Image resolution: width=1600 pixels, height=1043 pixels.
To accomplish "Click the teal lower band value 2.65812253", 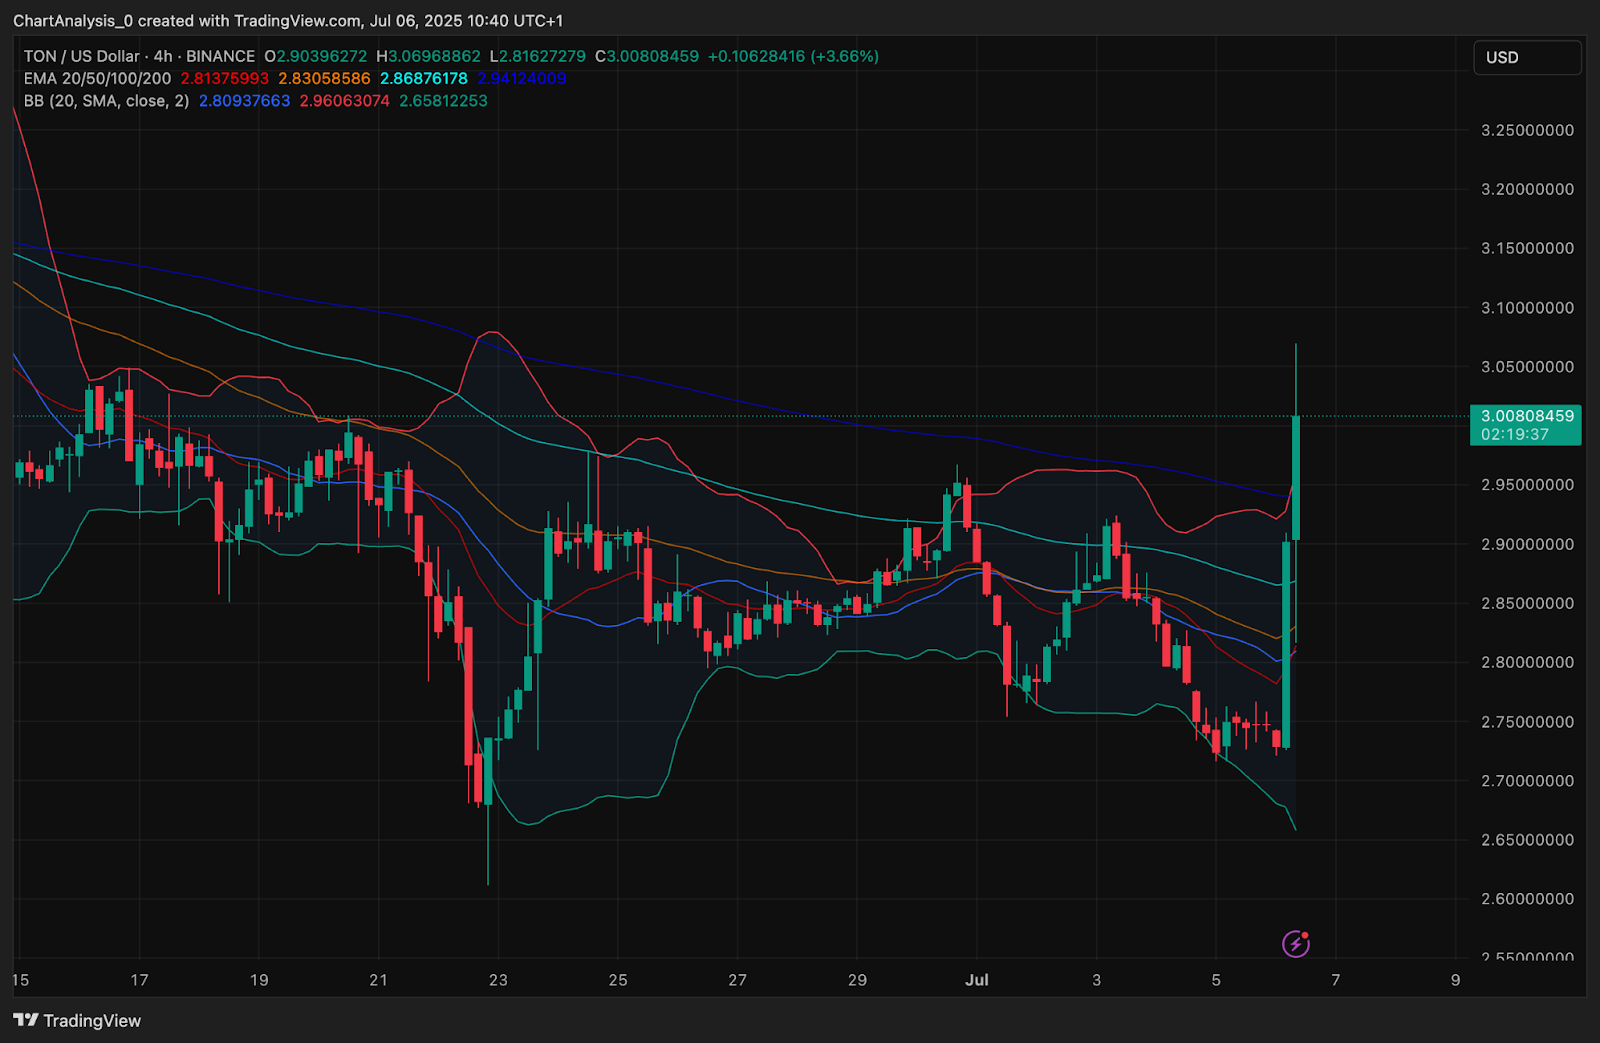I will click(x=443, y=101).
